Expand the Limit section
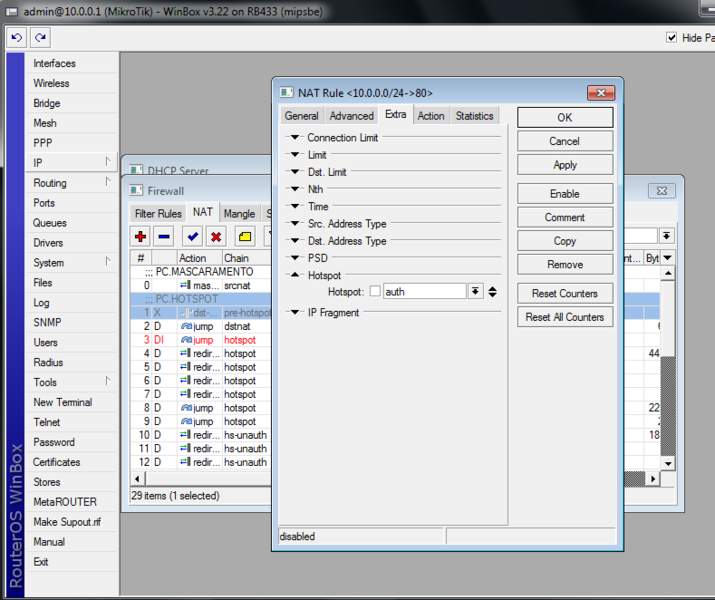 tap(295, 154)
